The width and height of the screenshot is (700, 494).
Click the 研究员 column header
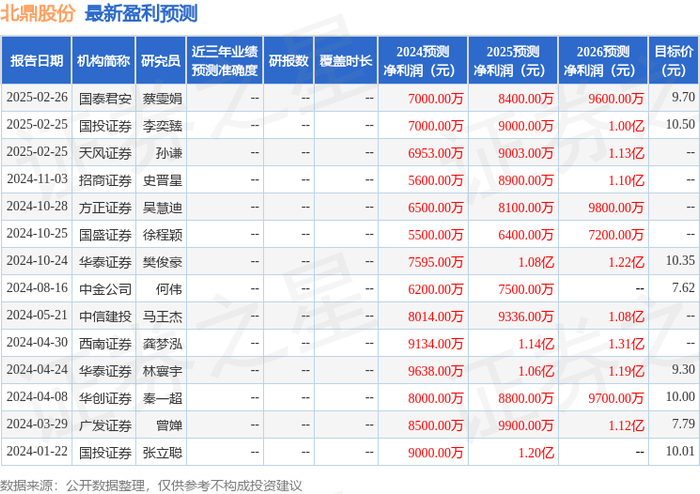[161, 61]
